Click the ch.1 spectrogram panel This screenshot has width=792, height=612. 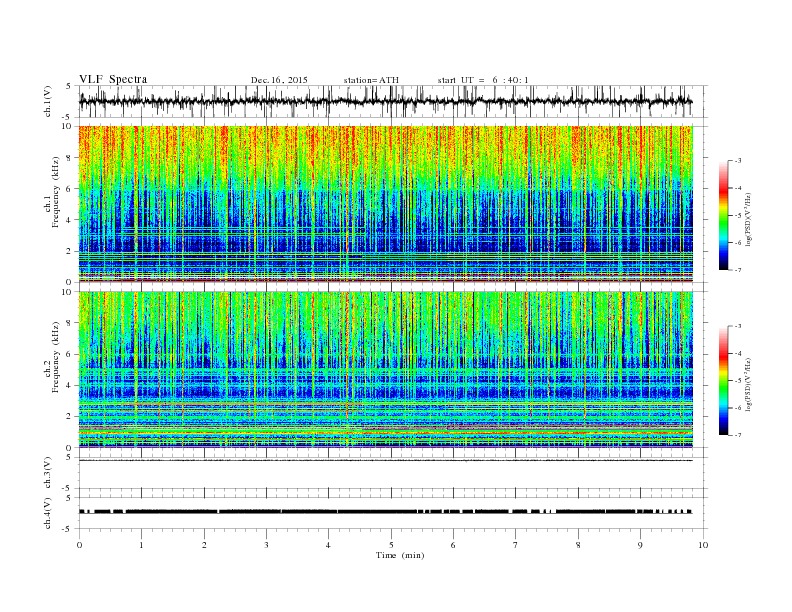point(386,204)
